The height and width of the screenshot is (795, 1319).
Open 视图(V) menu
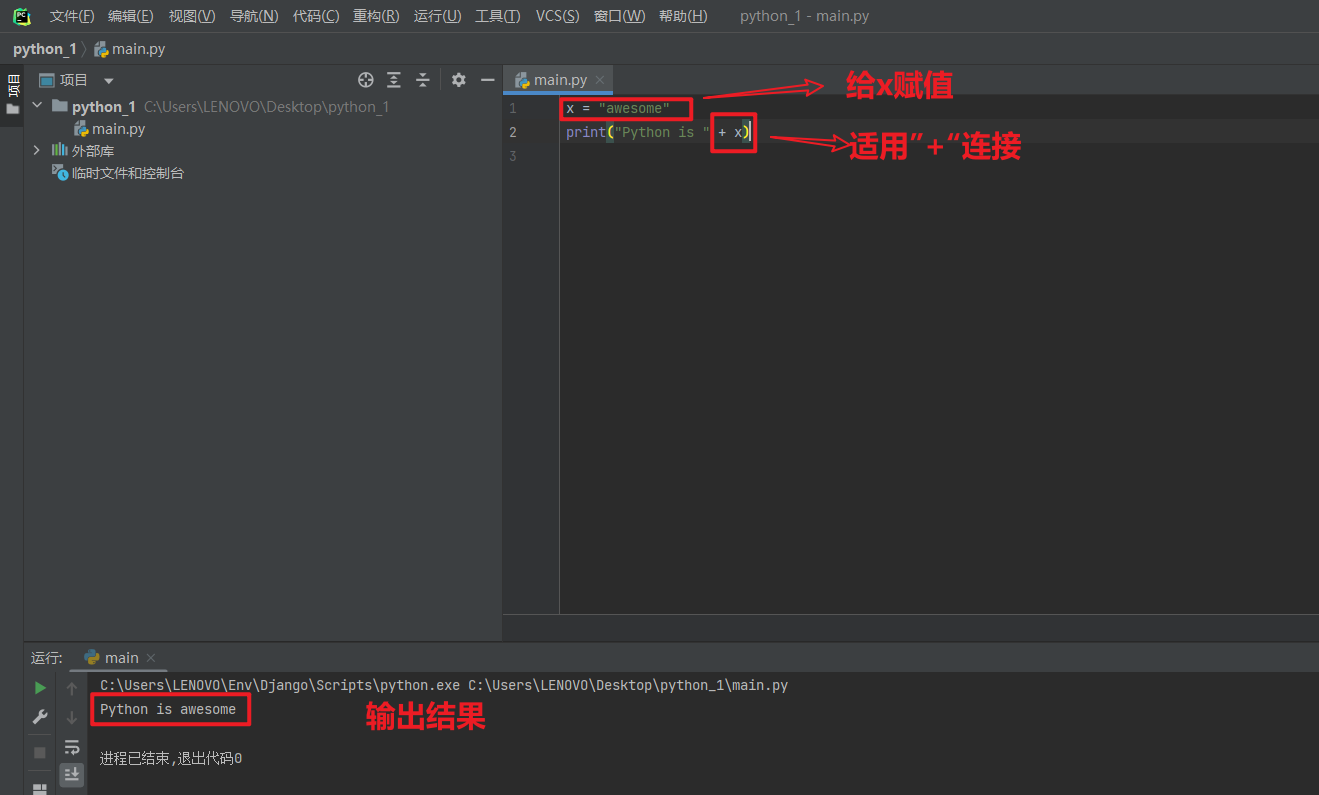[192, 16]
